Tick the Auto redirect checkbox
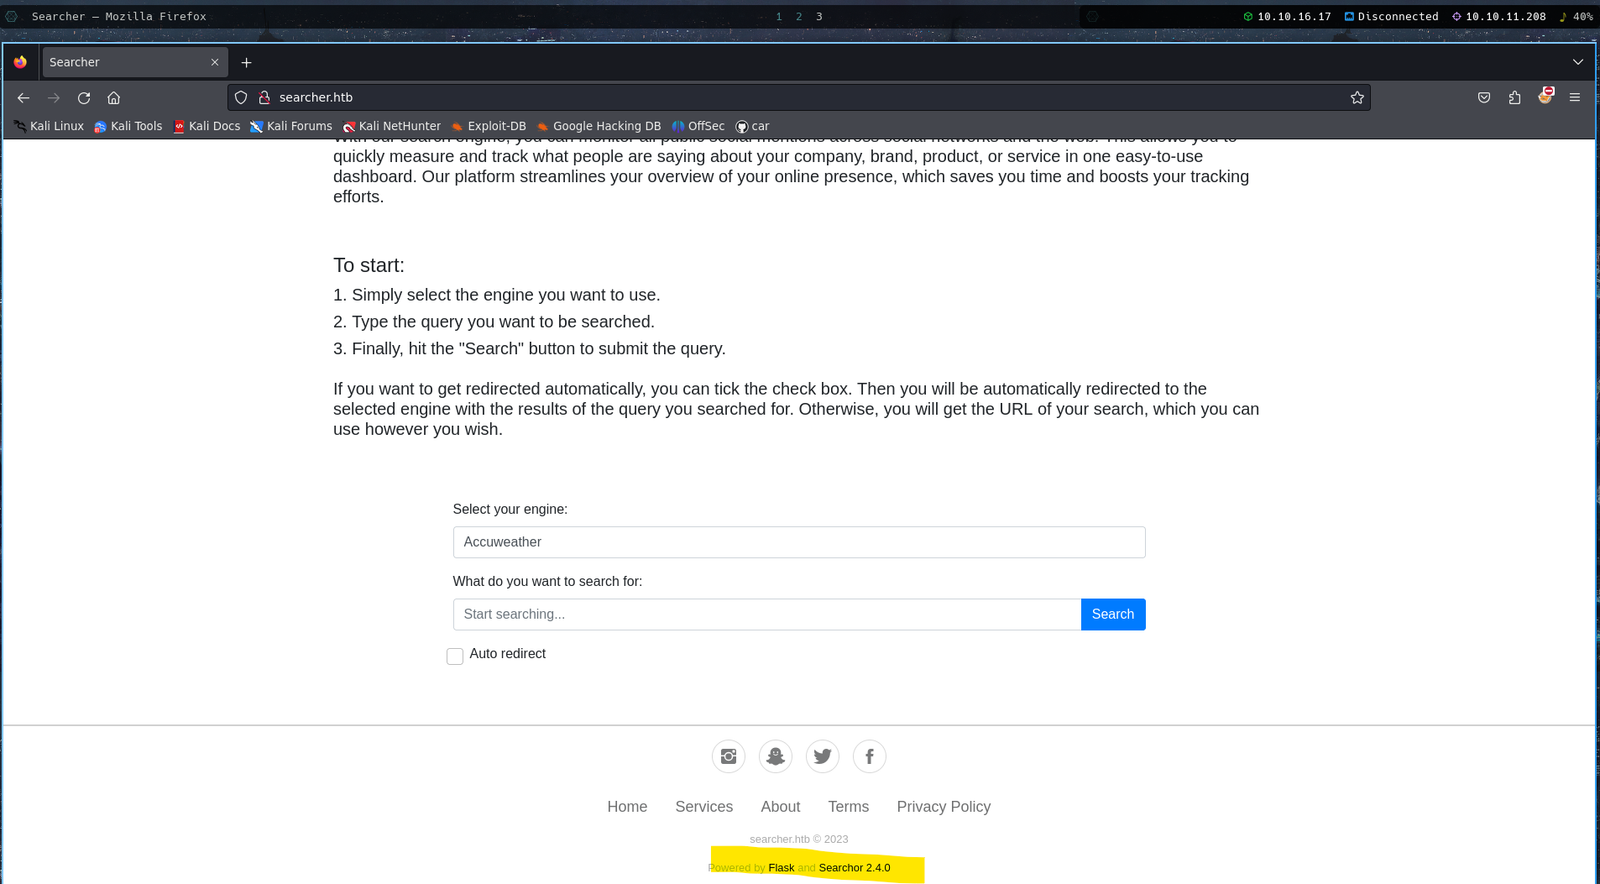The height and width of the screenshot is (884, 1600). coord(455,656)
